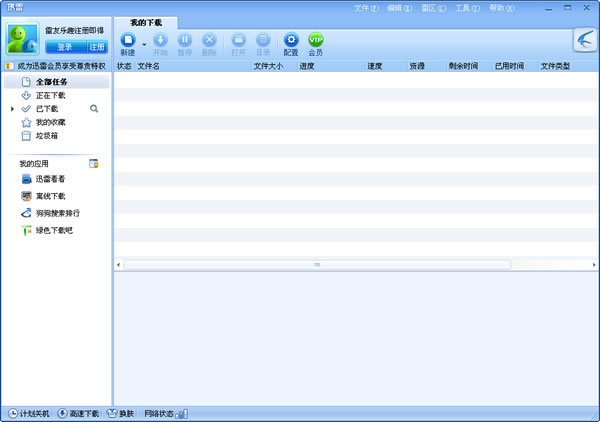The width and height of the screenshot is (600, 422).
Task: Select the 我的下载 tab
Action: [x=146, y=21]
